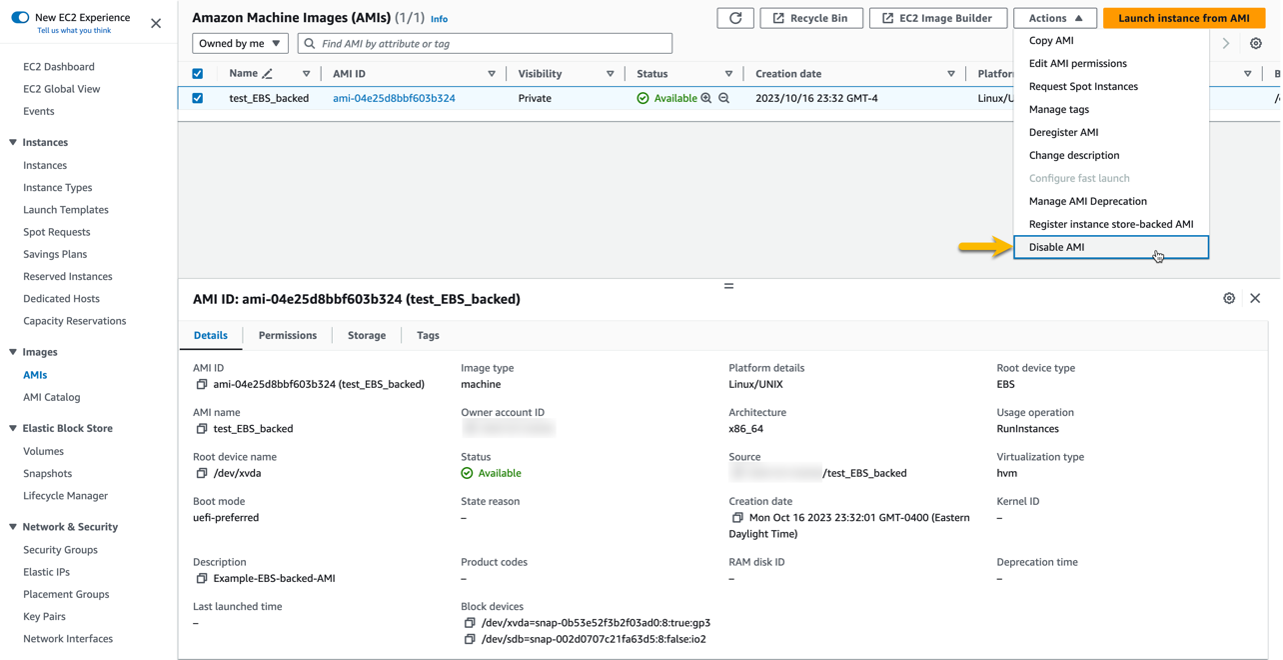Open the AMI table preferences gear
1283x660 pixels.
click(x=1256, y=43)
